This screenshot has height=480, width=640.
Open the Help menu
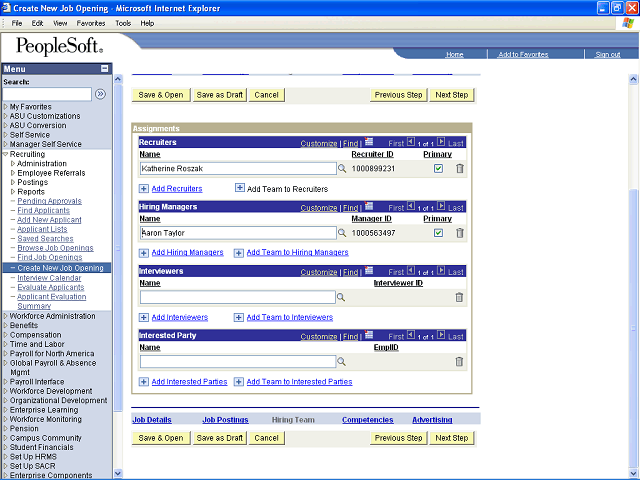pyautogui.click(x=147, y=23)
